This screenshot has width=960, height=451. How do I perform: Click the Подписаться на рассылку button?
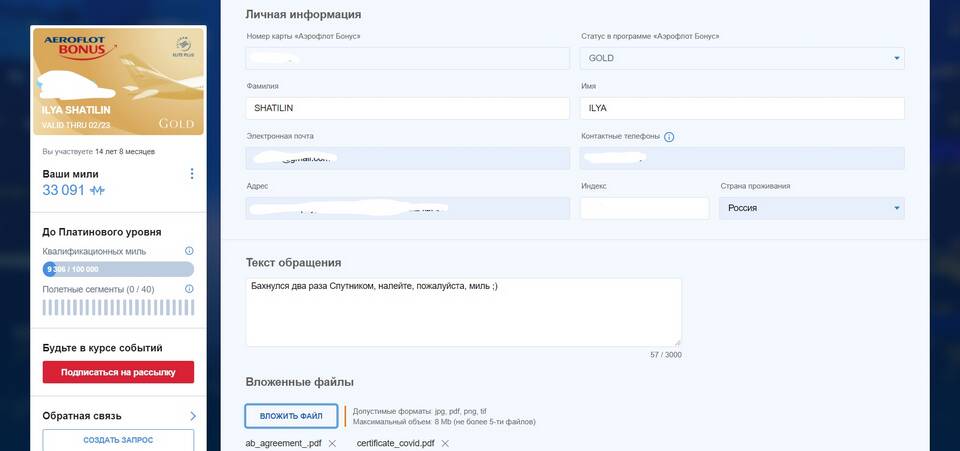[118, 372]
